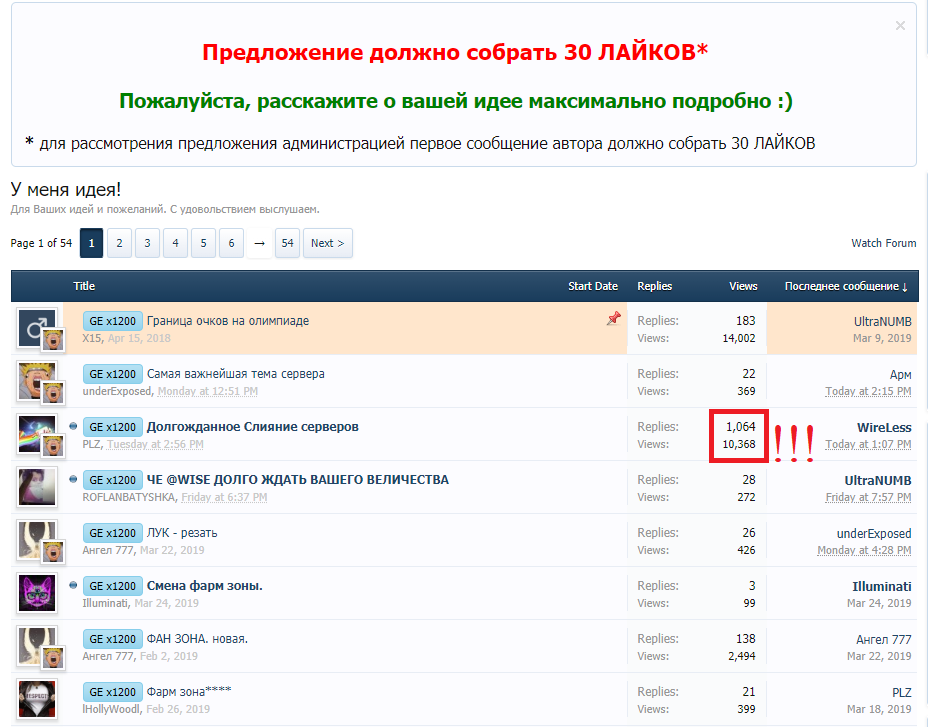This screenshot has width=928, height=727.
Task: Close the 30 ЛАЙКОВ notice box
Action: pyautogui.click(x=899, y=26)
